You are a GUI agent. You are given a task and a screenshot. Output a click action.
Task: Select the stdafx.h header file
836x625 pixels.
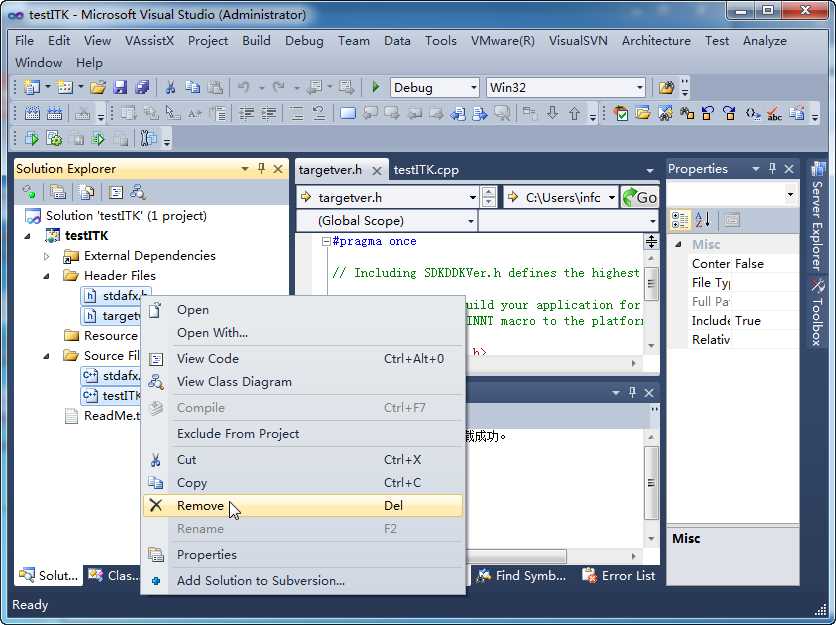[116, 295]
